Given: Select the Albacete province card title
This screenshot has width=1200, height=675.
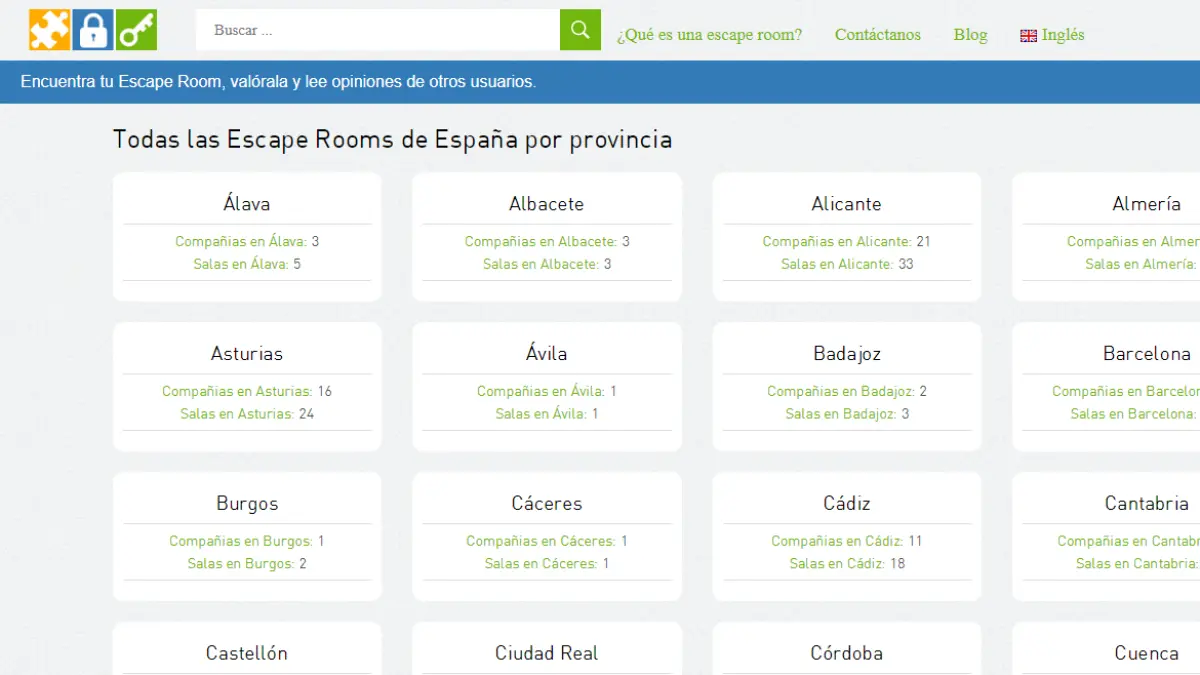Looking at the screenshot, I should [546, 204].
